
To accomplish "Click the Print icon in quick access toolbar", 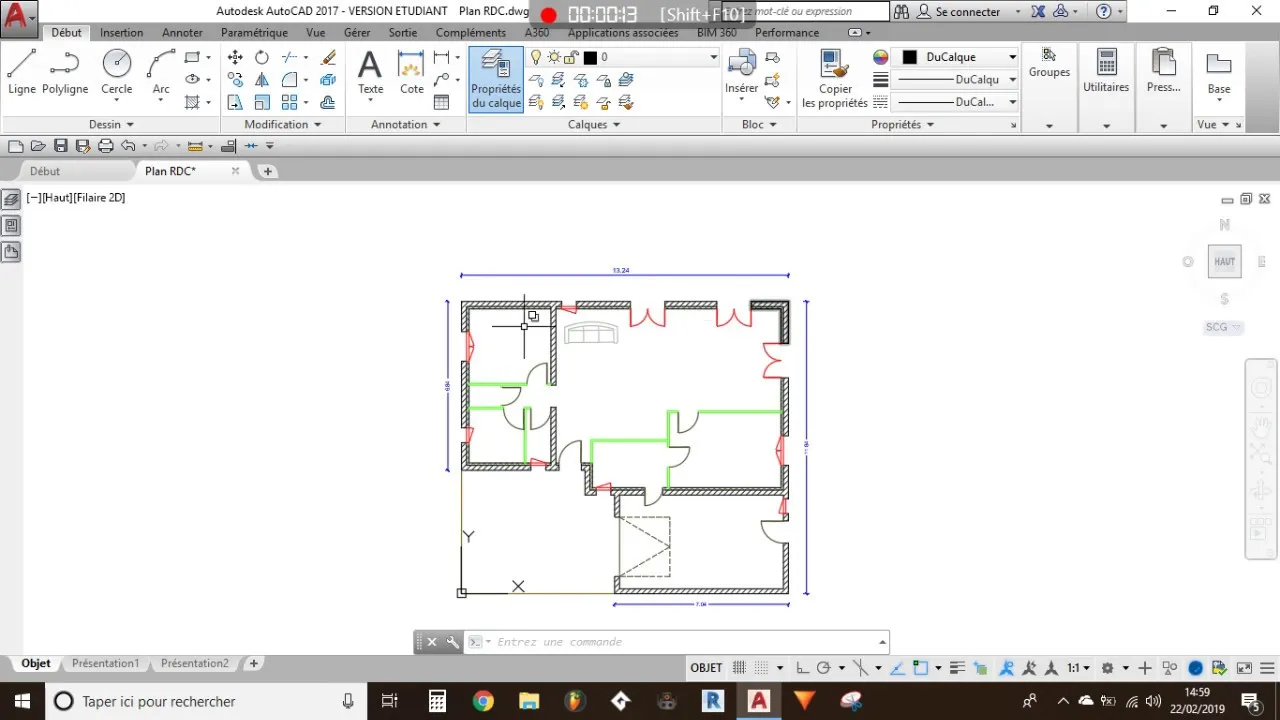I will point(105,146).
